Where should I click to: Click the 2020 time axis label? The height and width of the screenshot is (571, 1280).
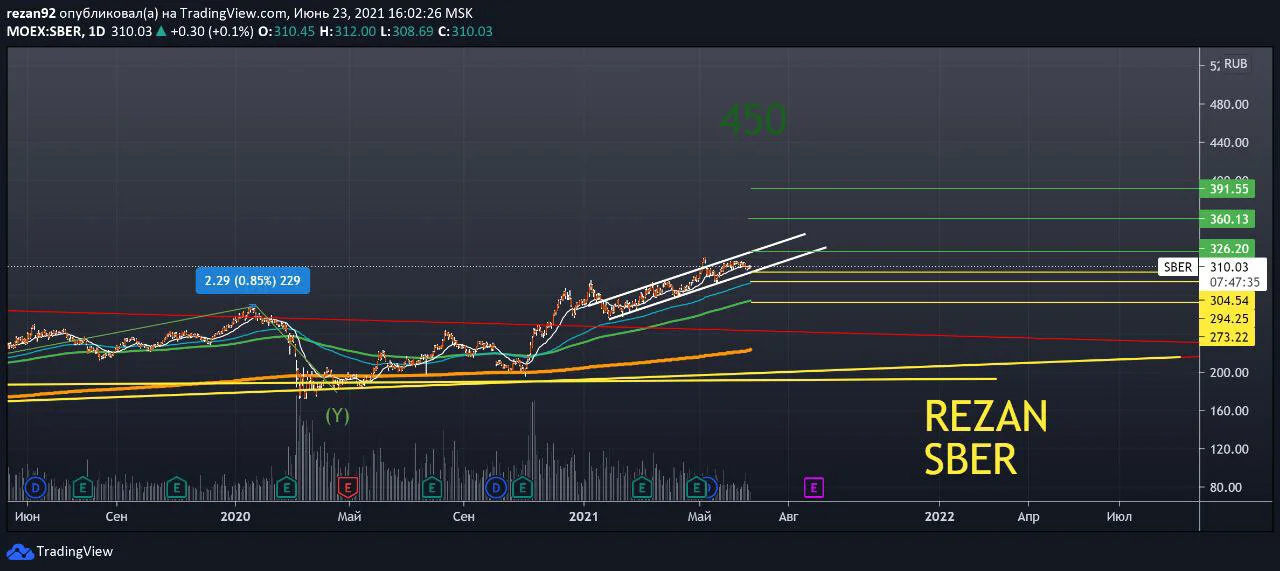[x=235, y=516]
